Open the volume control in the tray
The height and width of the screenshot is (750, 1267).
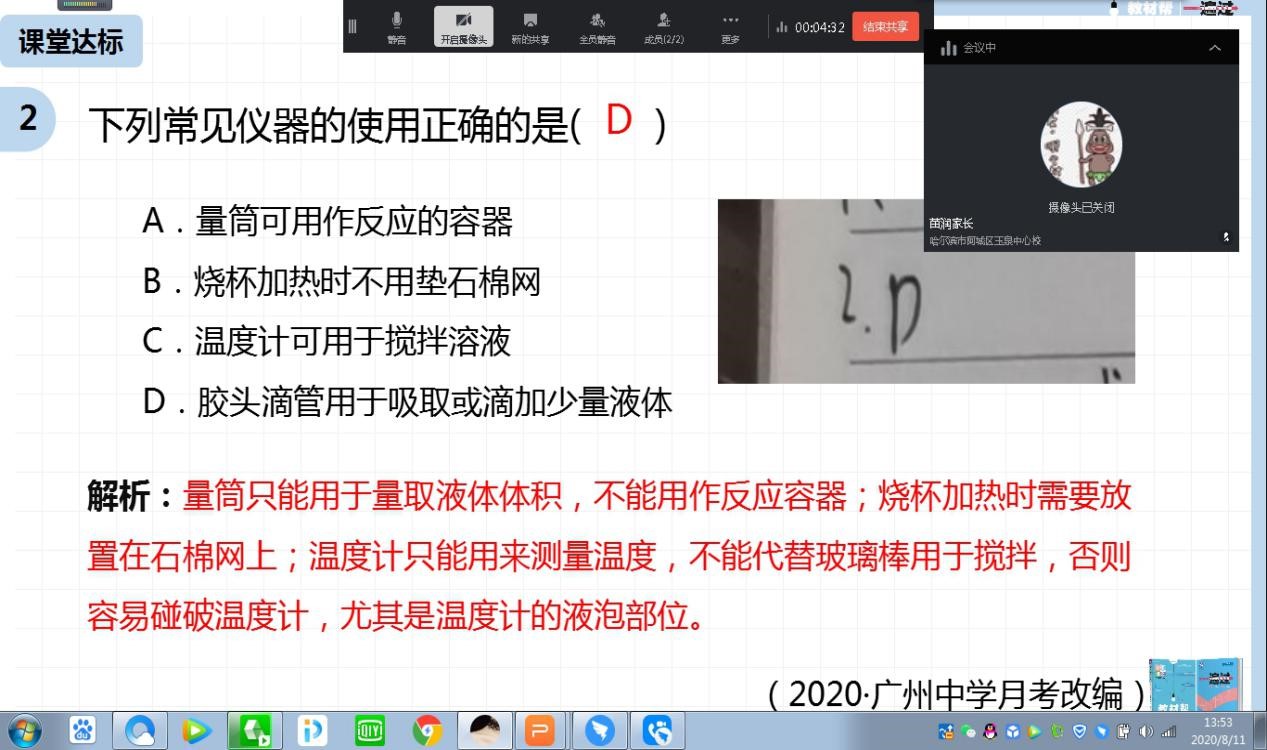coord(1146,731)
